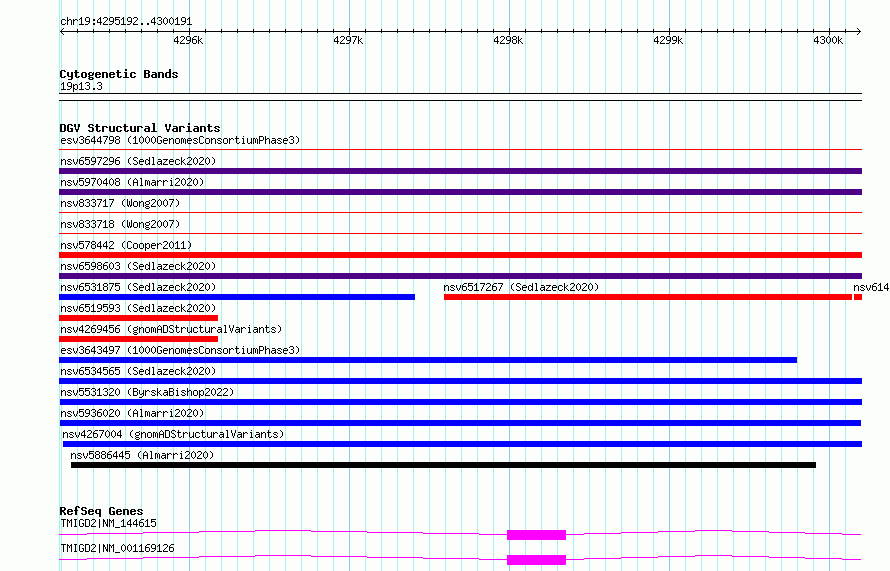Select the purple bar of nsv6597296
890x571 pixels.
[460, 171]
